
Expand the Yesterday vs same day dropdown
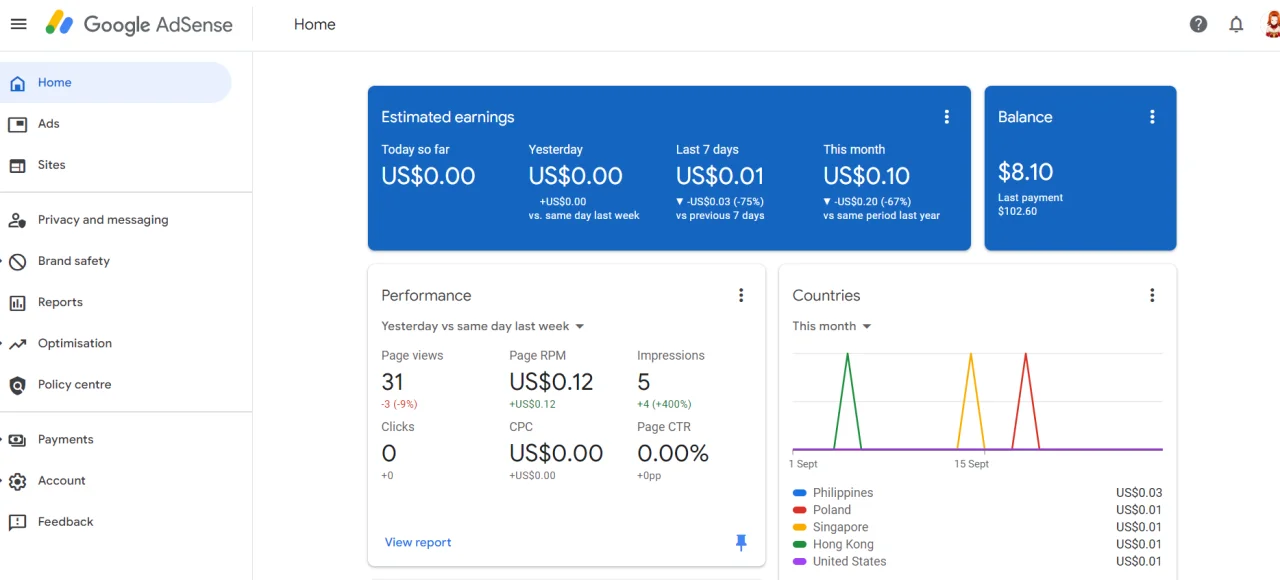(483, 326)
